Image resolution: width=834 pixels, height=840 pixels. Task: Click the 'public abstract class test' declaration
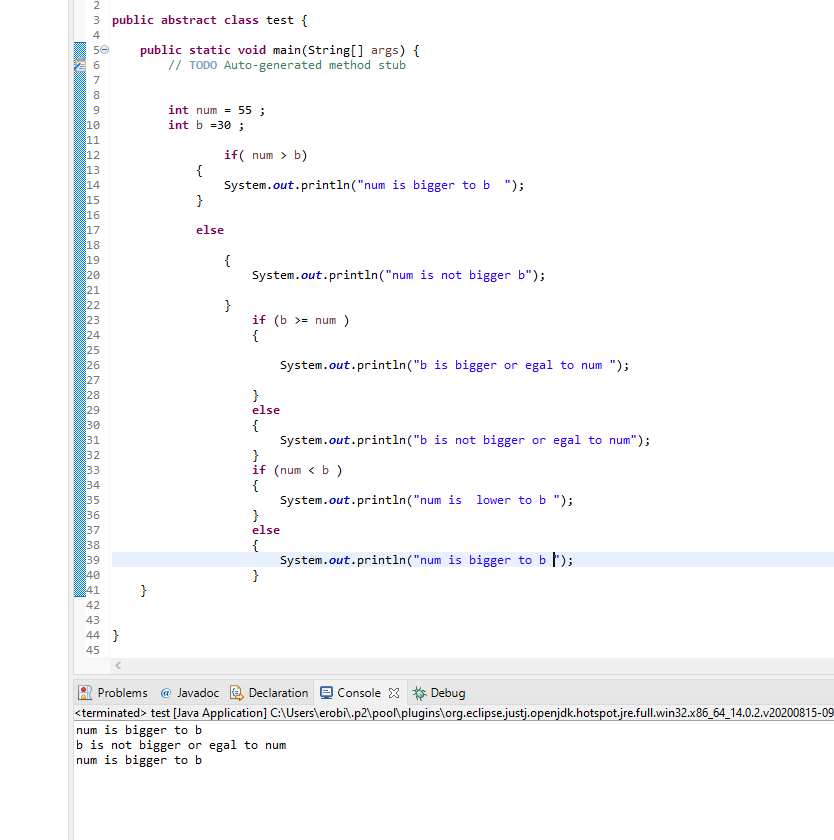(209, 20)
